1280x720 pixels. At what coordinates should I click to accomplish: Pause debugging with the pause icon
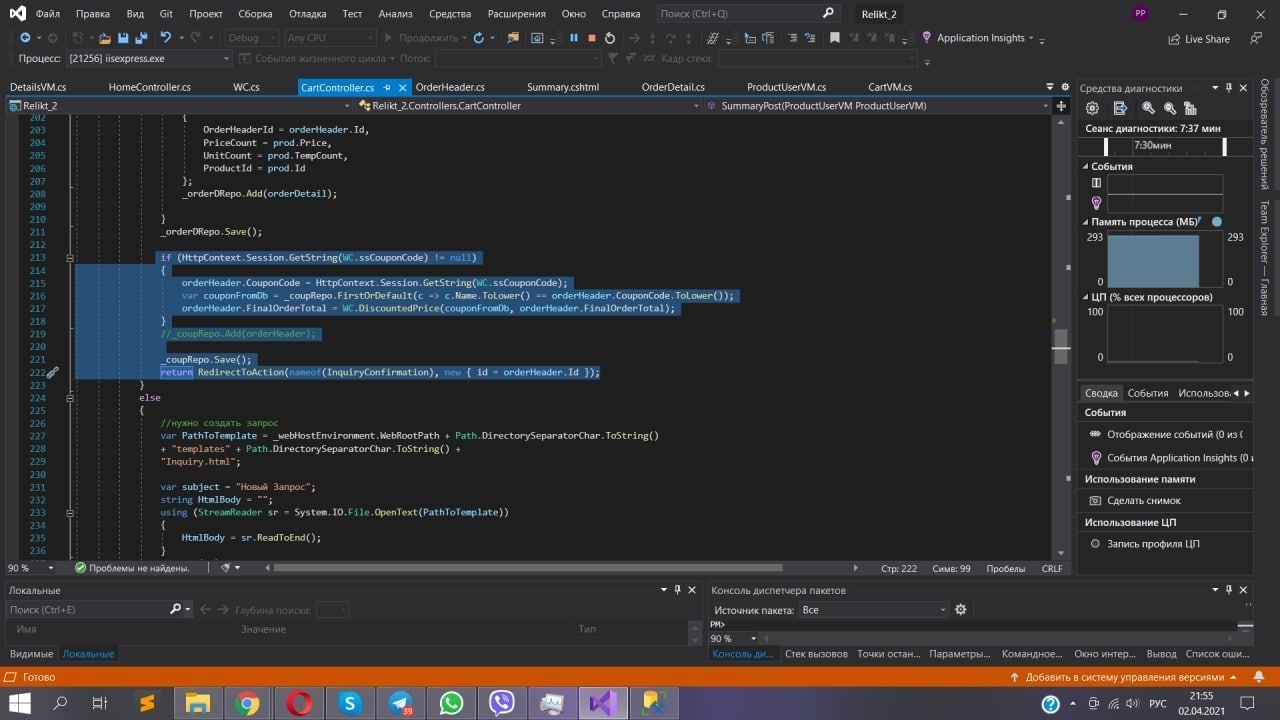(574, 38)
